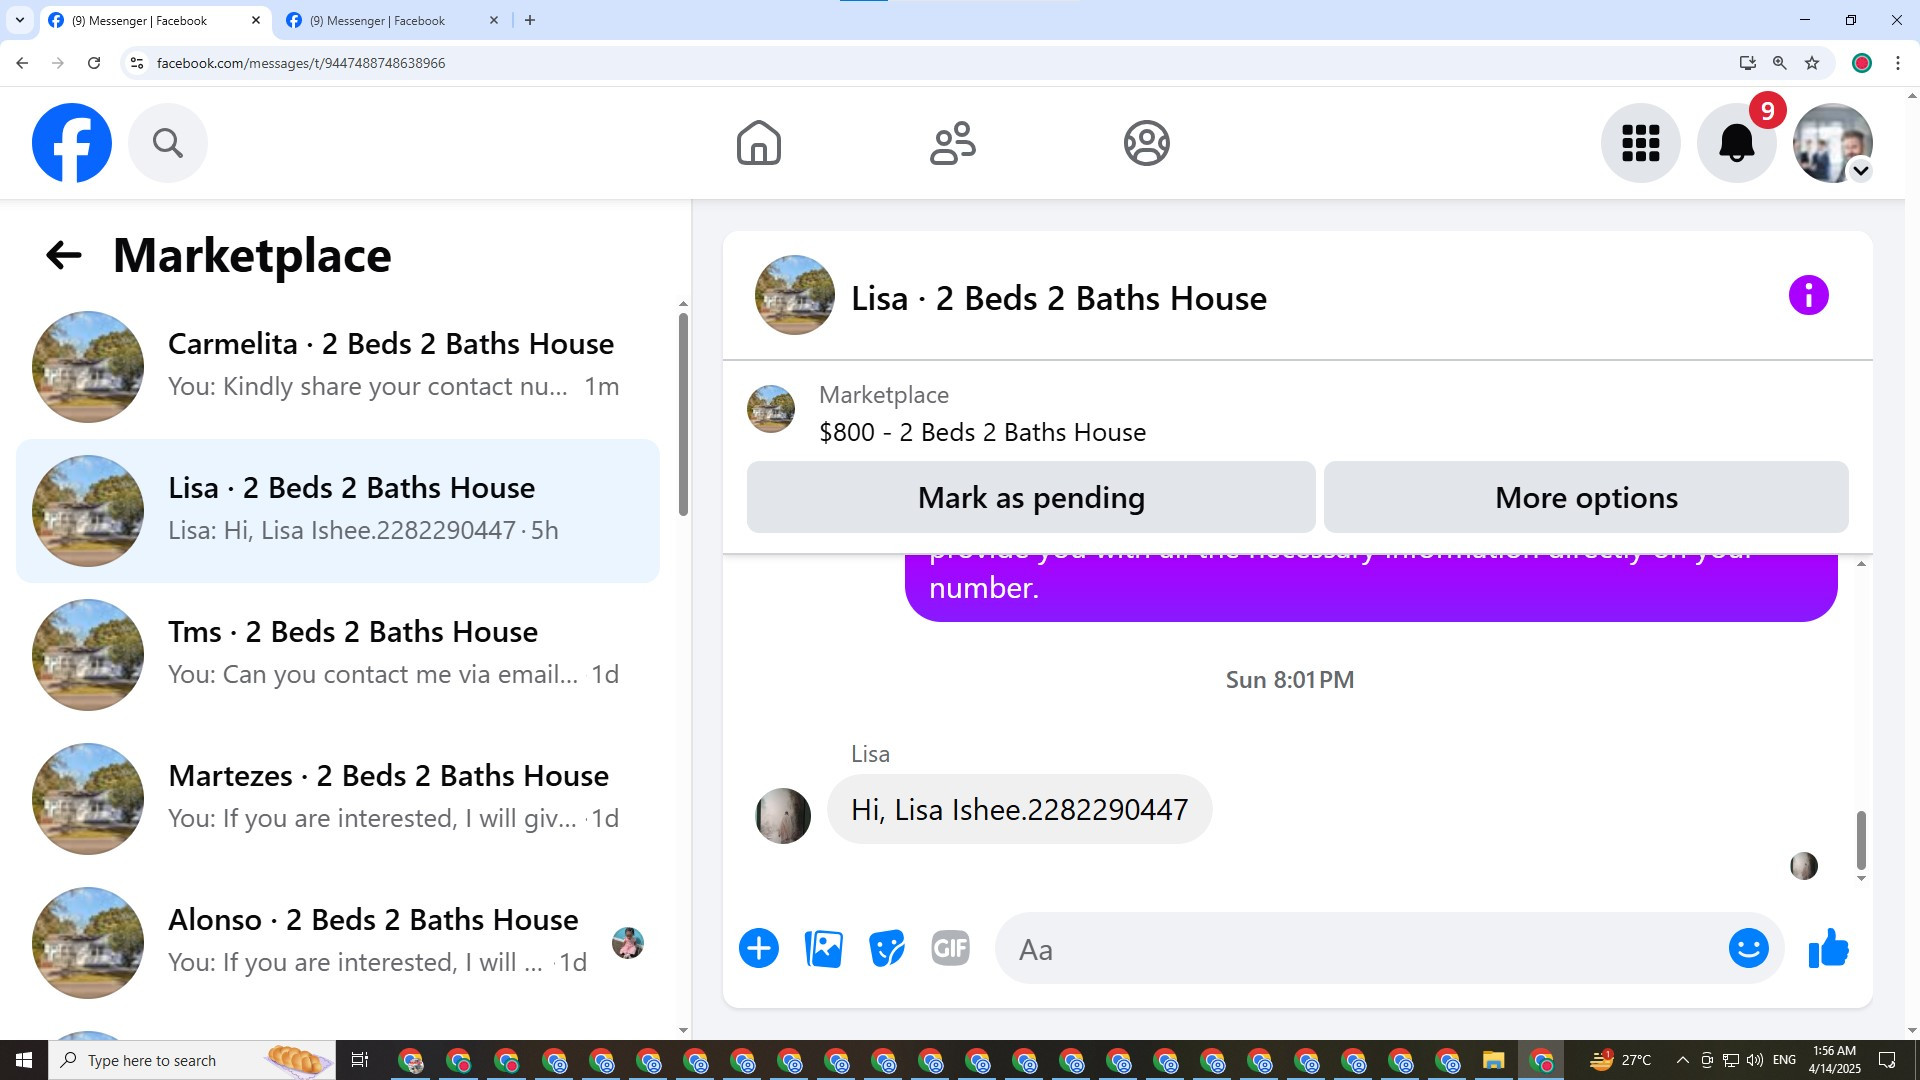The height and width of the screenshot is (1080, 1920).
Task: Attach a photo using the image icon
Action: point(823,948)
